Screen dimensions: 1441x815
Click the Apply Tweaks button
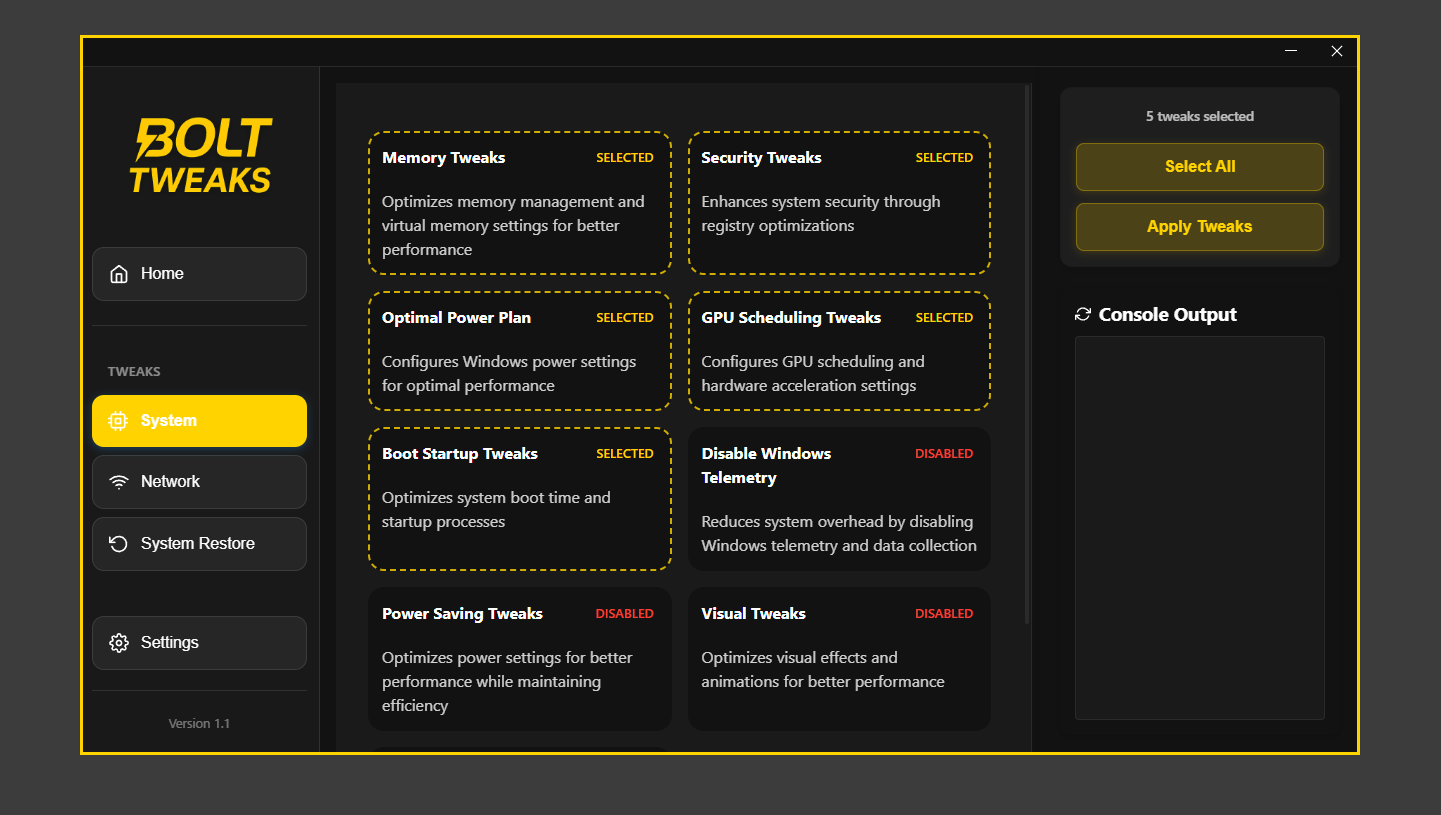pos(1199,227)
